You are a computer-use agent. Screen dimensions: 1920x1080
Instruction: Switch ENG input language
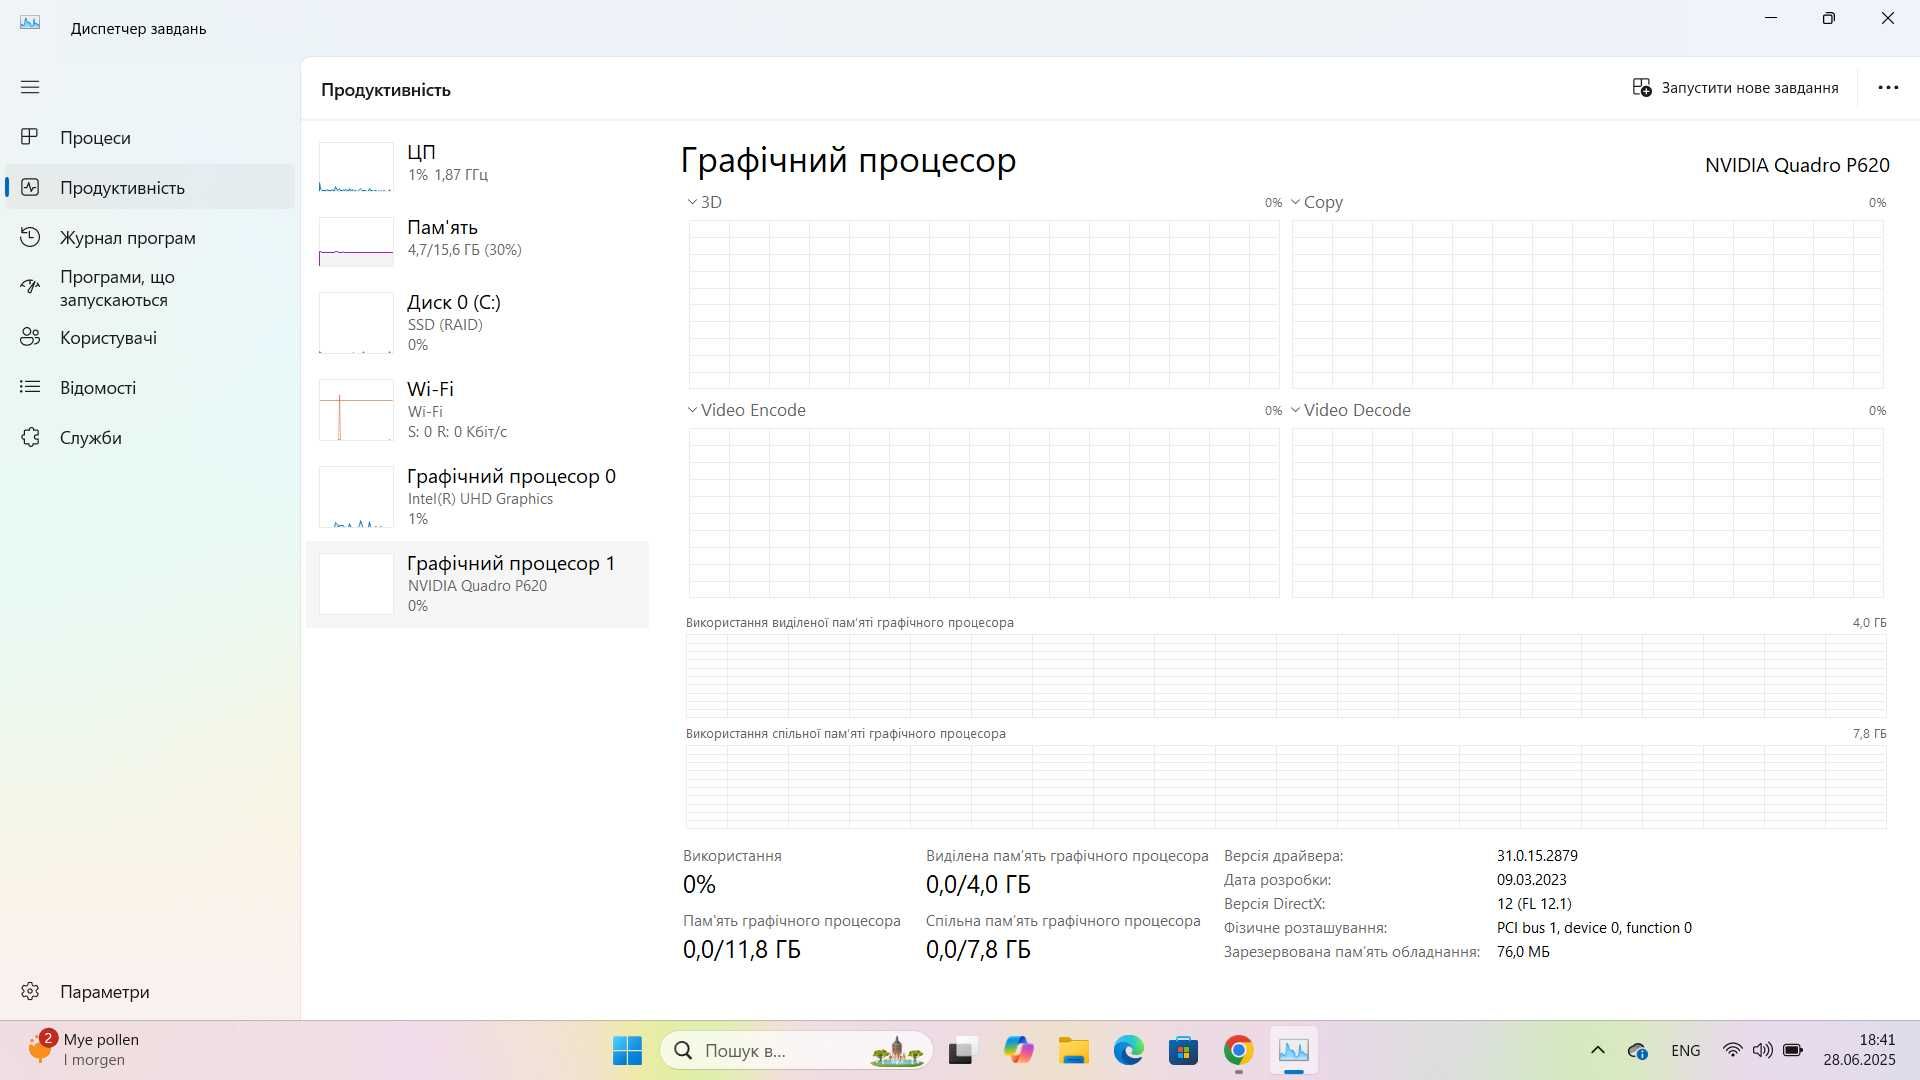click(1685, 1051)
